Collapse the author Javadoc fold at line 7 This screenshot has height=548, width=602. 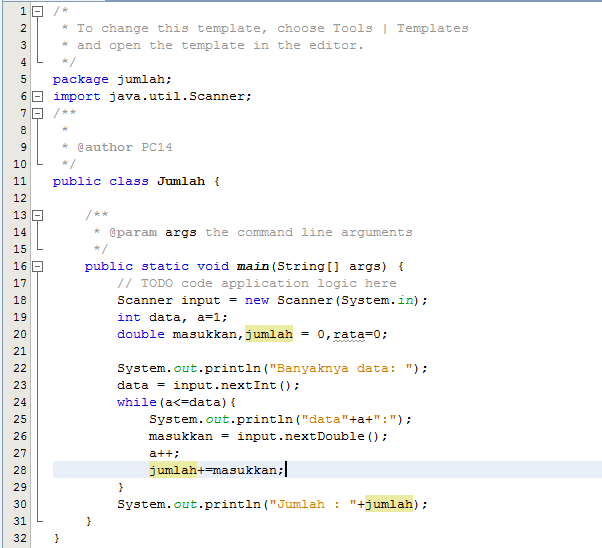37,113
